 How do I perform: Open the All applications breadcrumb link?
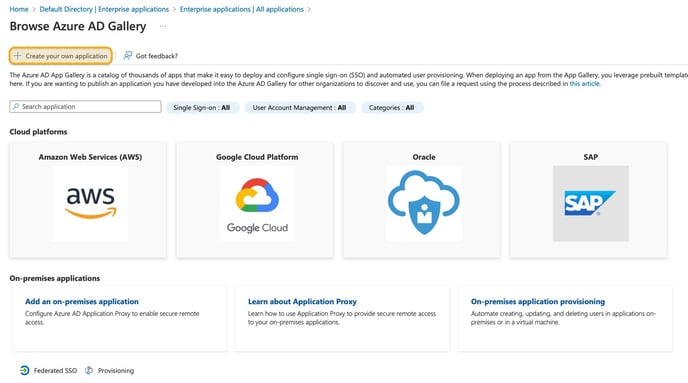242,9
